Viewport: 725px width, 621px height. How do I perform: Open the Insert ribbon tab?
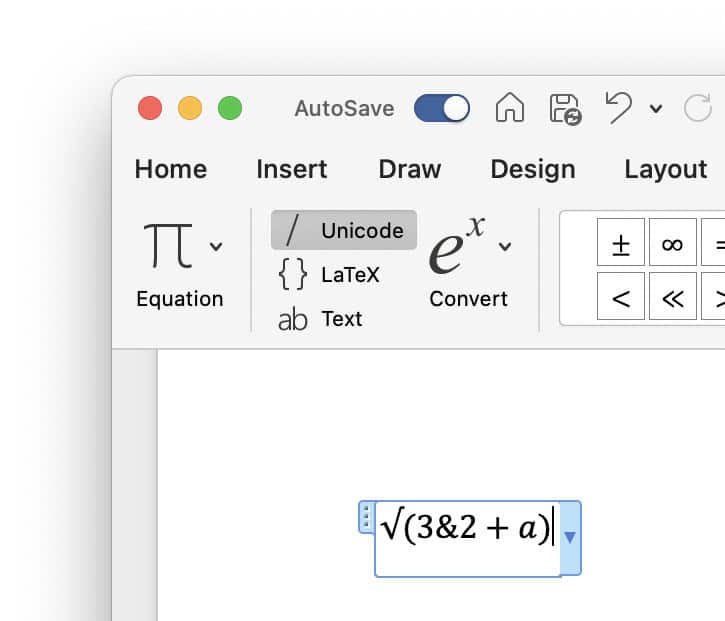tap(292, 169)
